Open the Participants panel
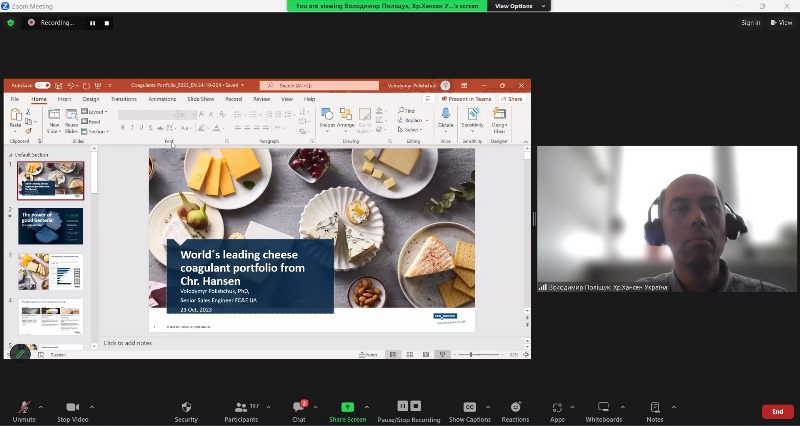 coord(240,410)
